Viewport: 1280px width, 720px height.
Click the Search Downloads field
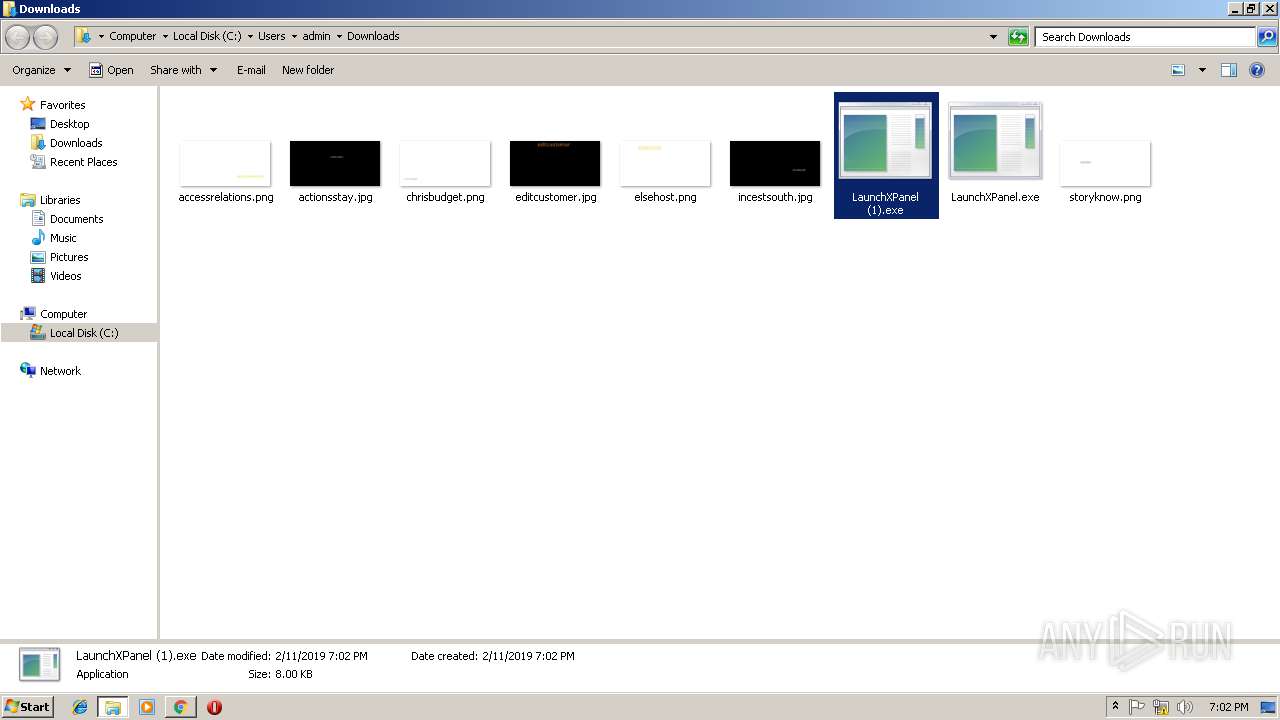(x=1145, y=37)
